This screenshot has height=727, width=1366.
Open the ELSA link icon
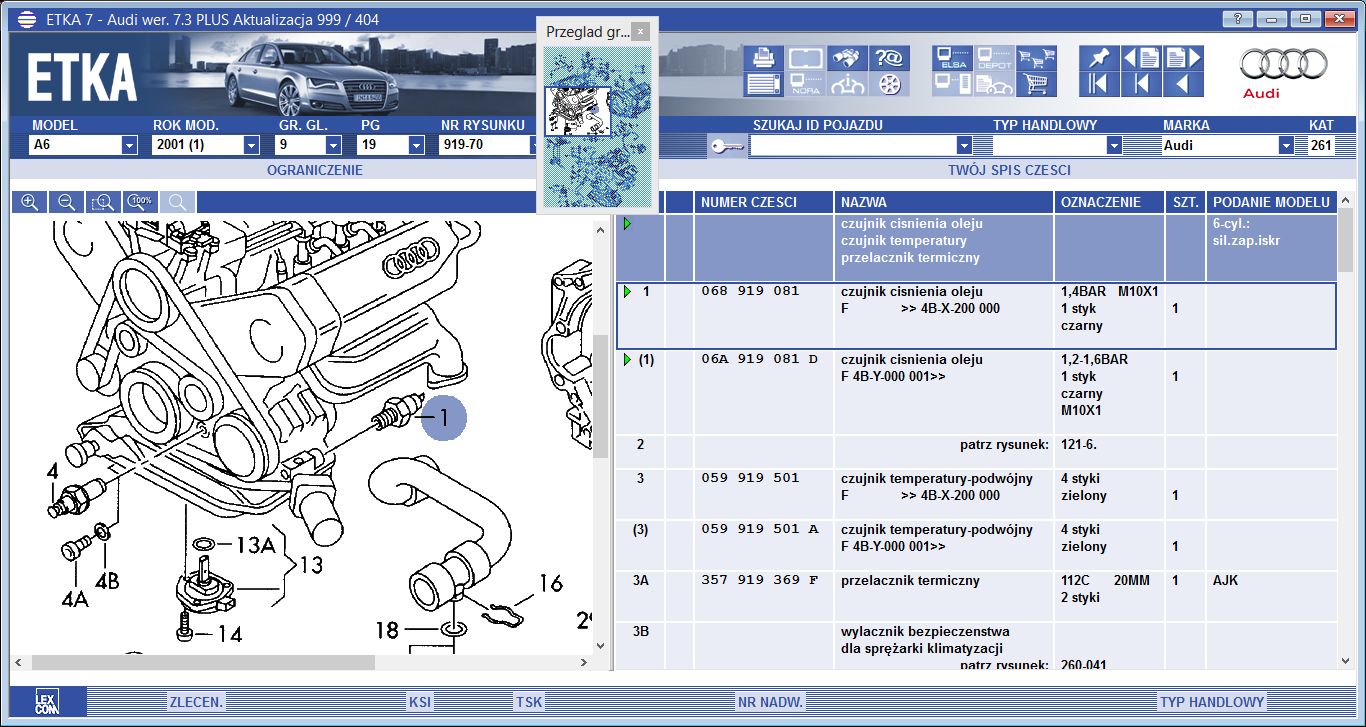952,58
